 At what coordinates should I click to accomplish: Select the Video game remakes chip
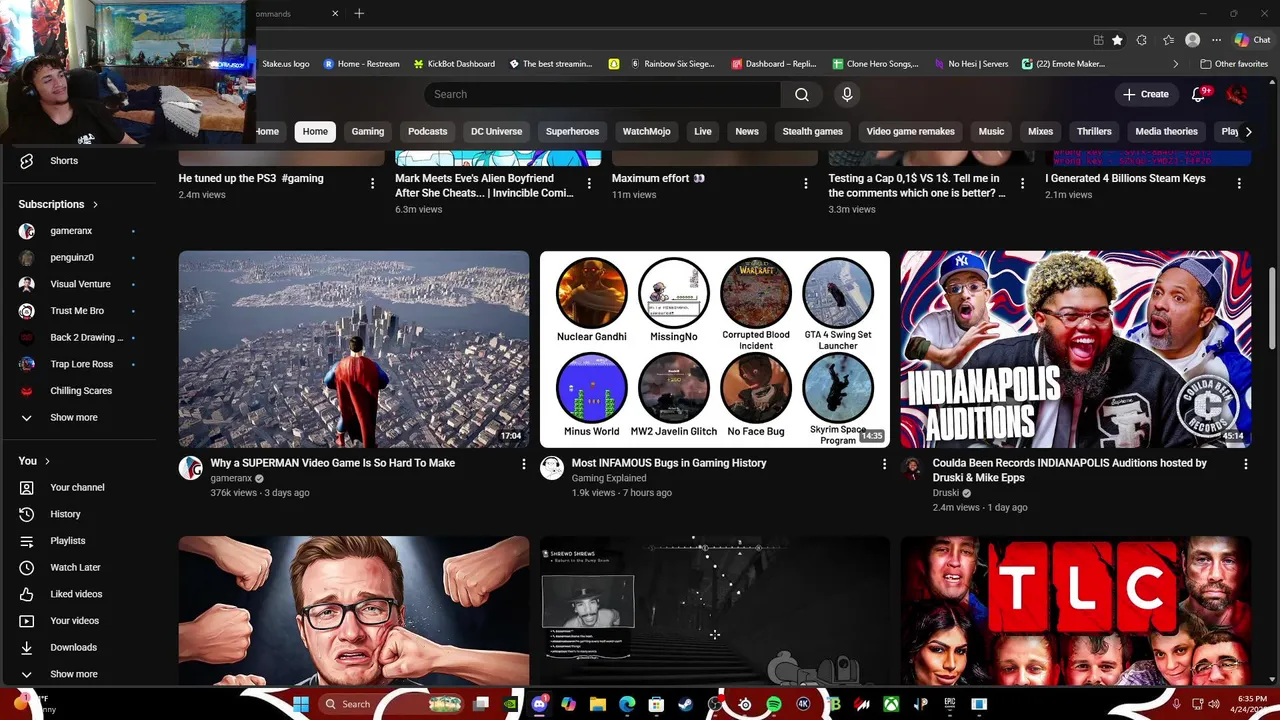(910, 131)
